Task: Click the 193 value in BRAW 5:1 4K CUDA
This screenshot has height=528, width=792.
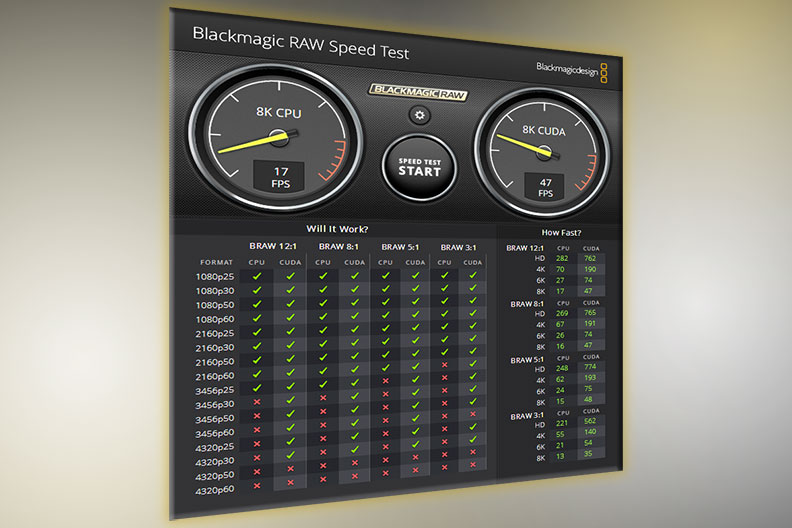Action: tap(590, 377)
